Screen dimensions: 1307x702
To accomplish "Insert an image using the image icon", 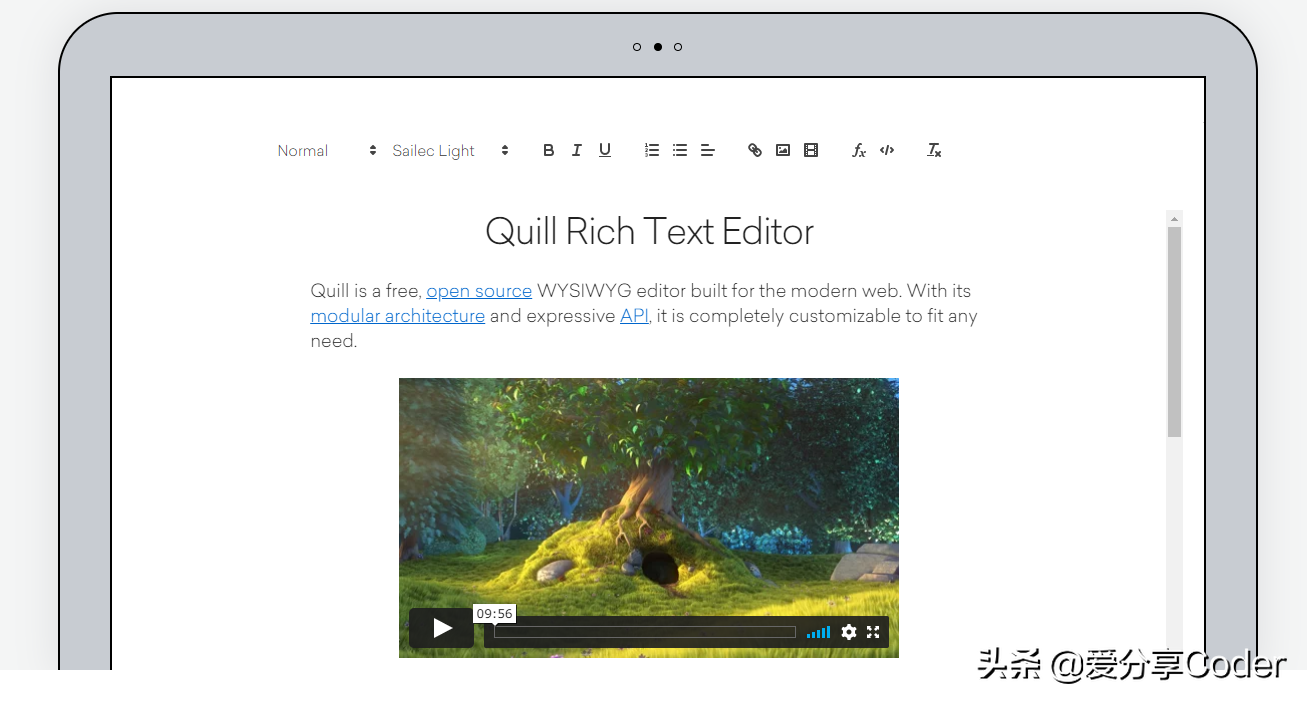I will point(783,150).
